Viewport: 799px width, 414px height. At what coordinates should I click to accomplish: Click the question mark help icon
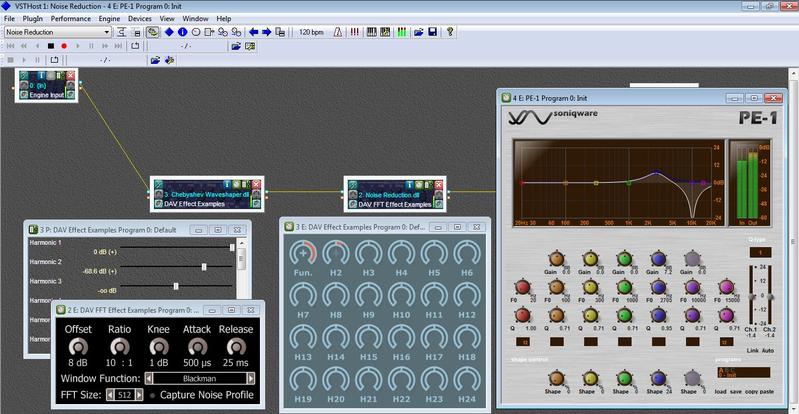tap(450, 32)
